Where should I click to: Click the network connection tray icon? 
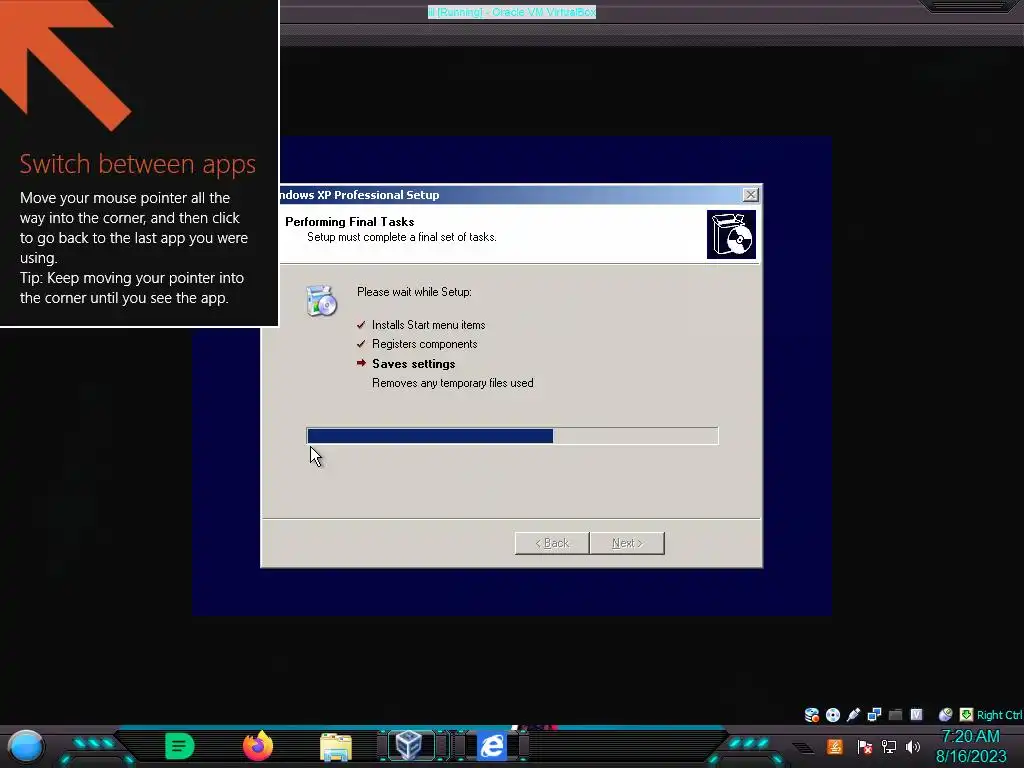coord(888,746)
